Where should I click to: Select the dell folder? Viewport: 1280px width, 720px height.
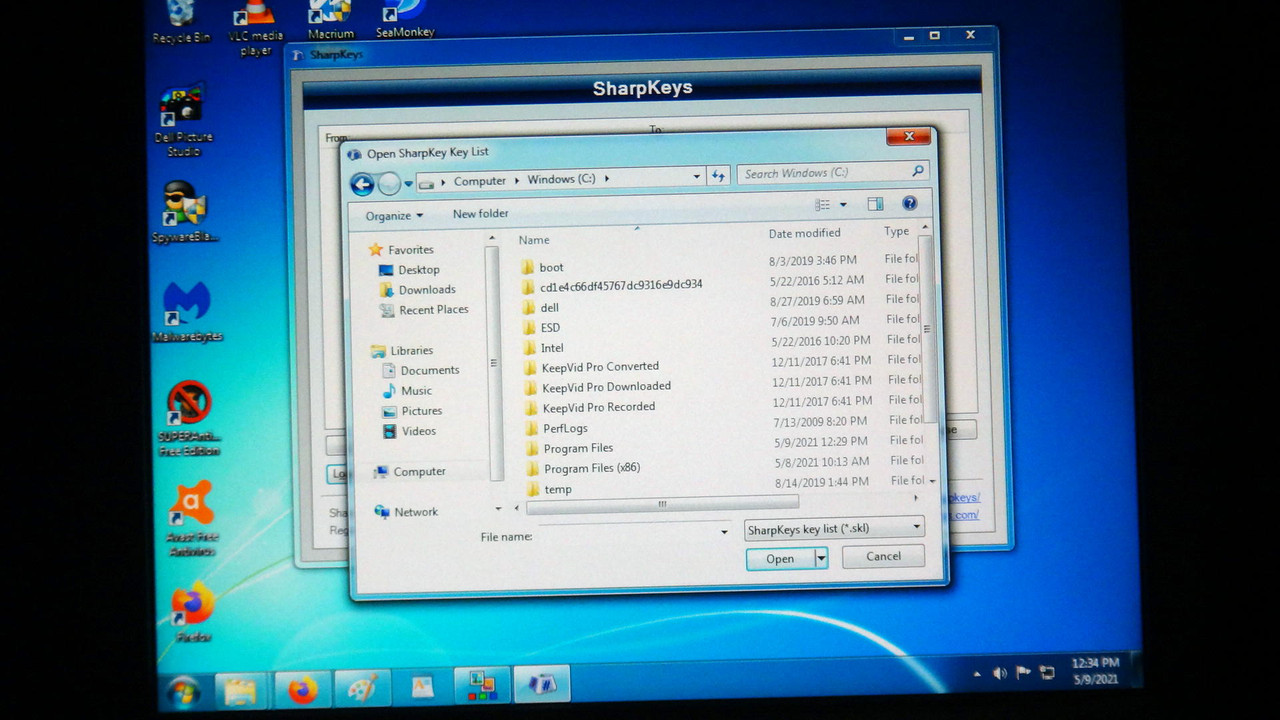[x=541, y=308]
